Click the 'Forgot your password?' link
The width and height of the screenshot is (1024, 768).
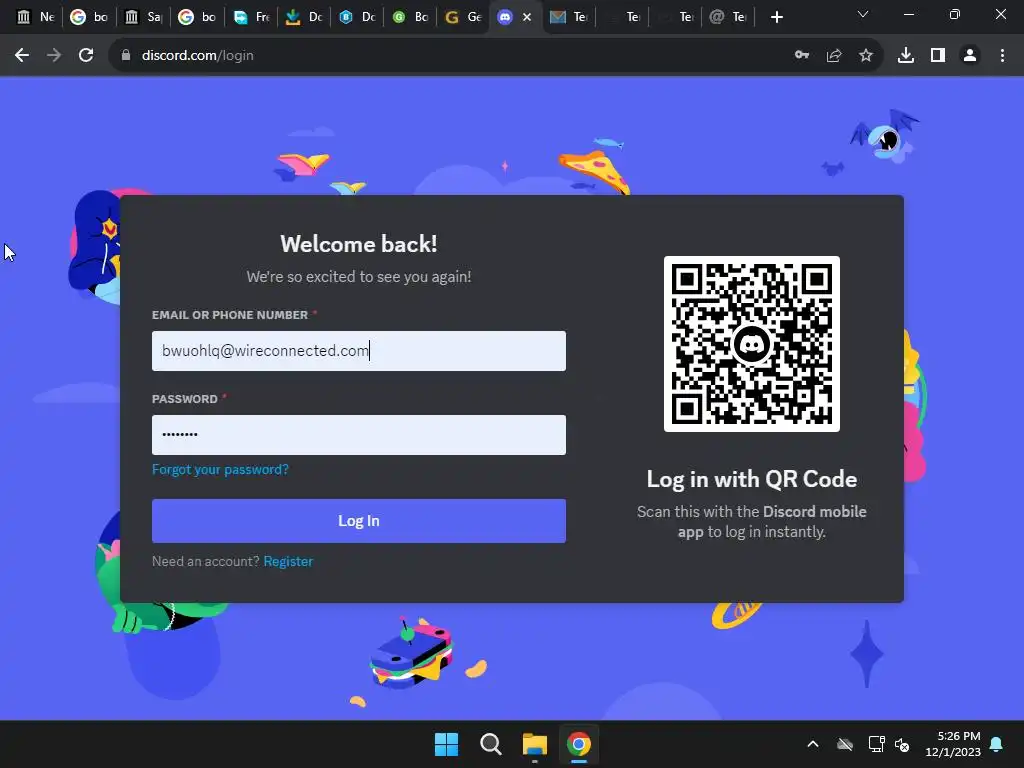click(x=220, y=470)
